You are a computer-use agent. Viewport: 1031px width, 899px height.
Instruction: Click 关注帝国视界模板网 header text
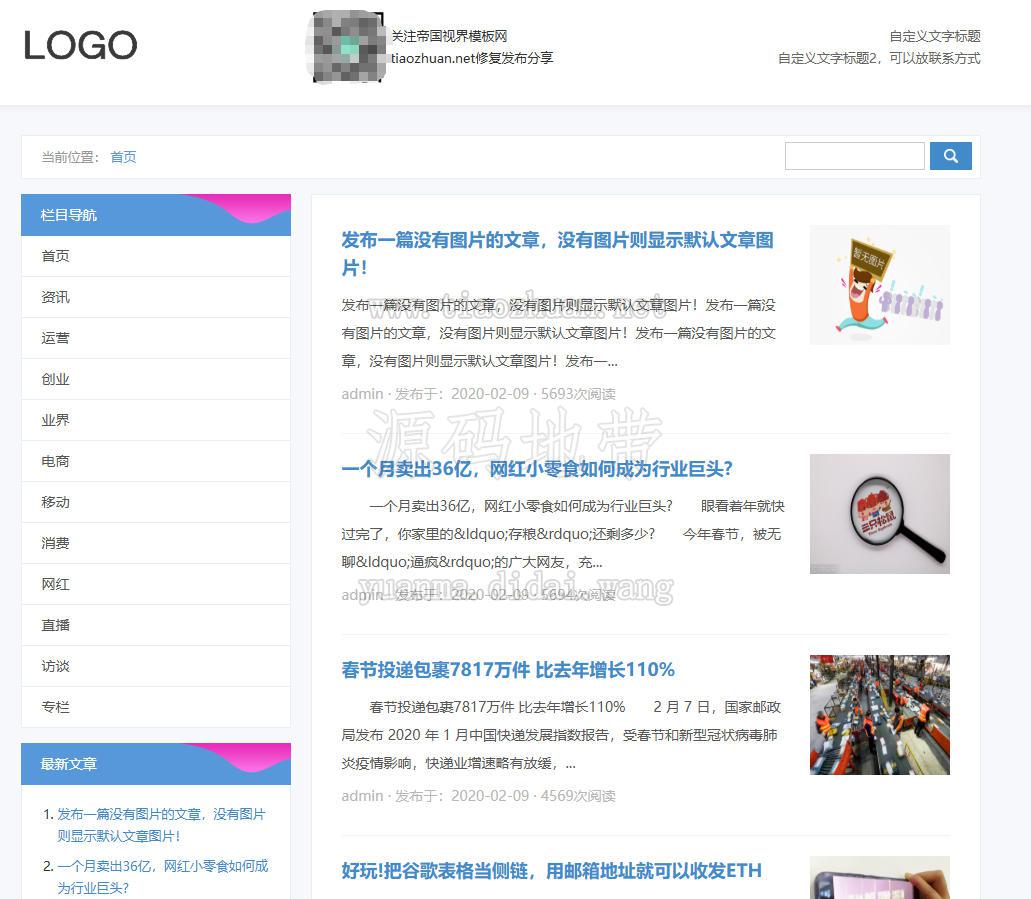(x=449, y=36)
